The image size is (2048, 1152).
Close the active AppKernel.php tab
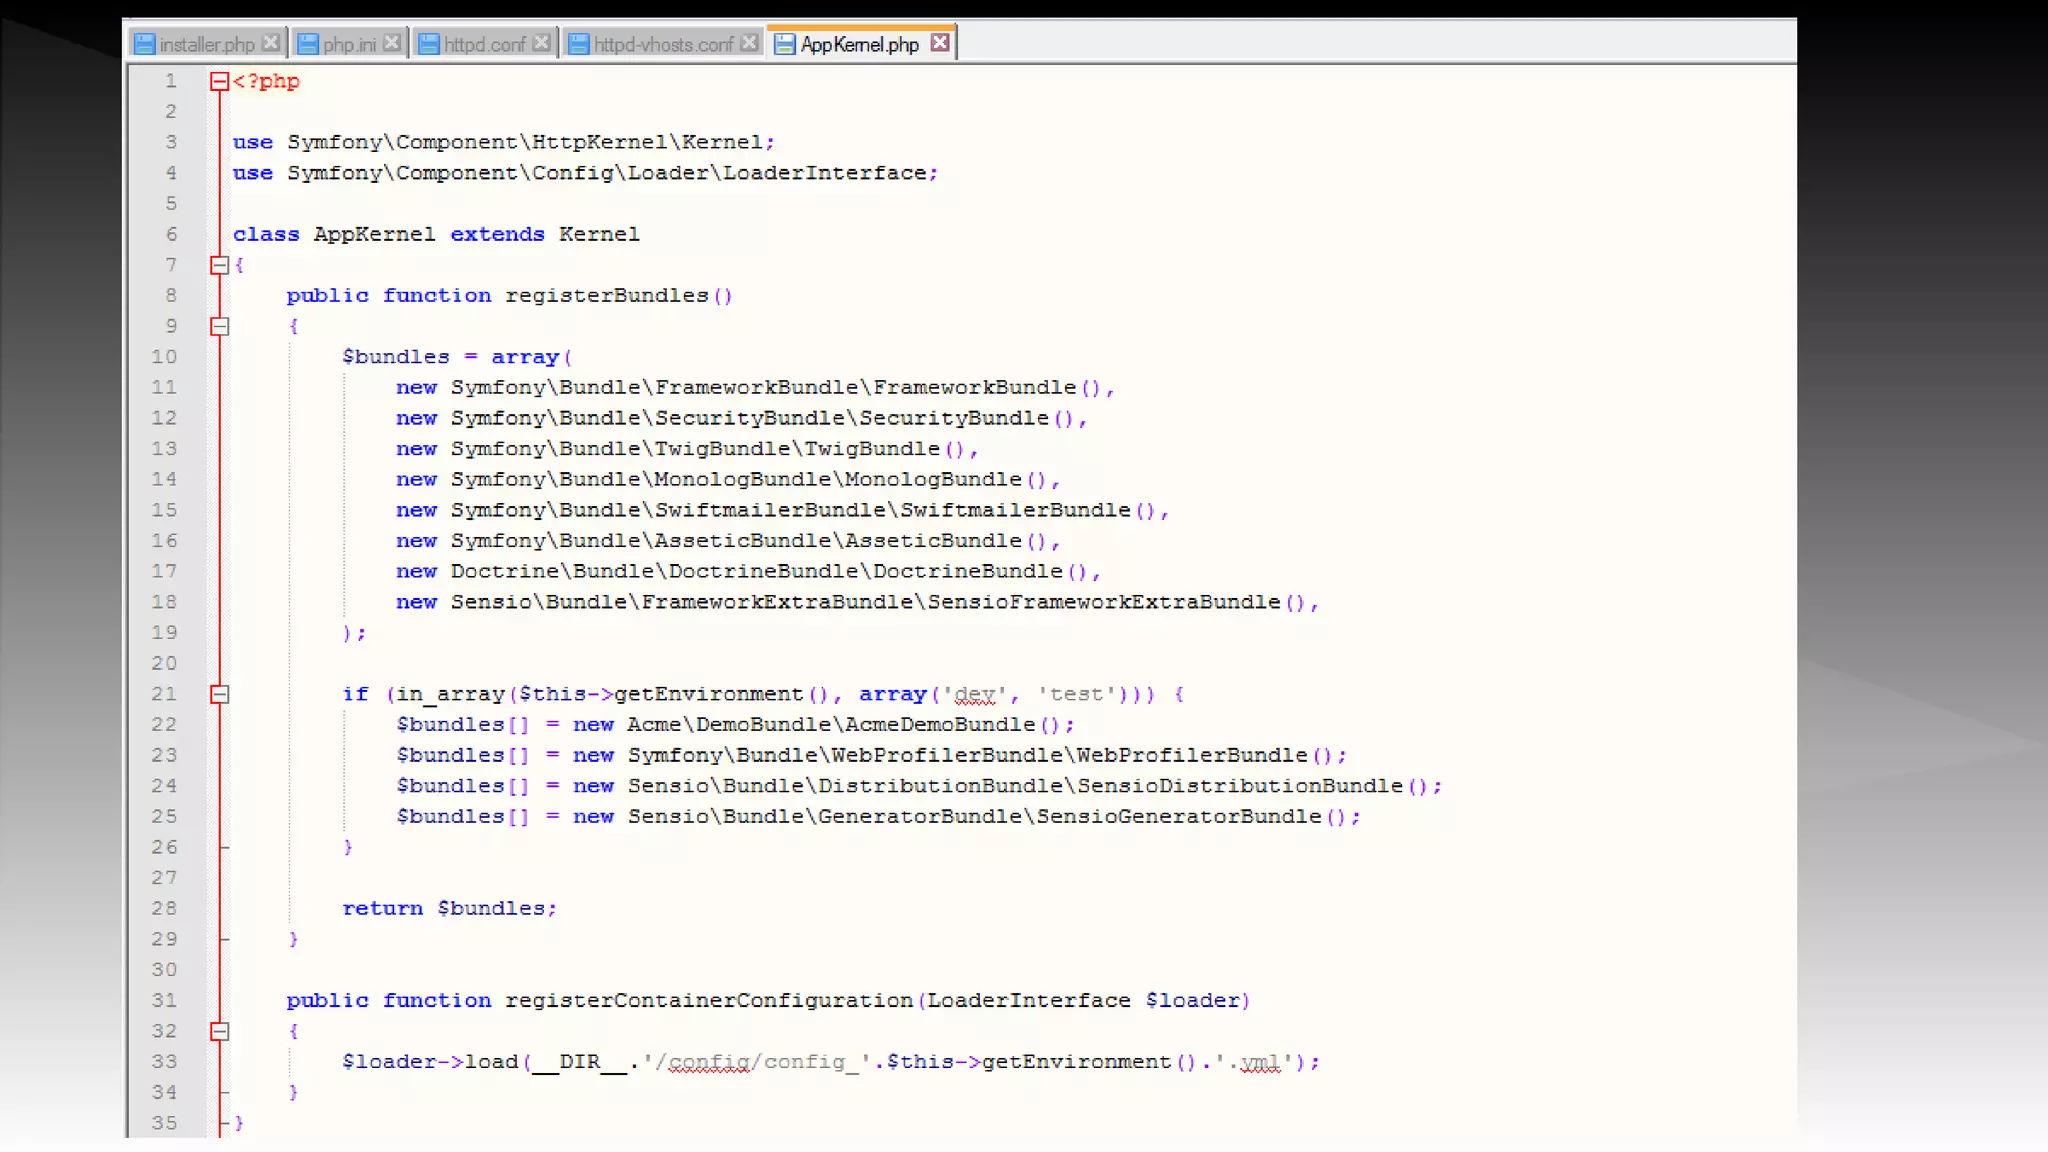940,43
